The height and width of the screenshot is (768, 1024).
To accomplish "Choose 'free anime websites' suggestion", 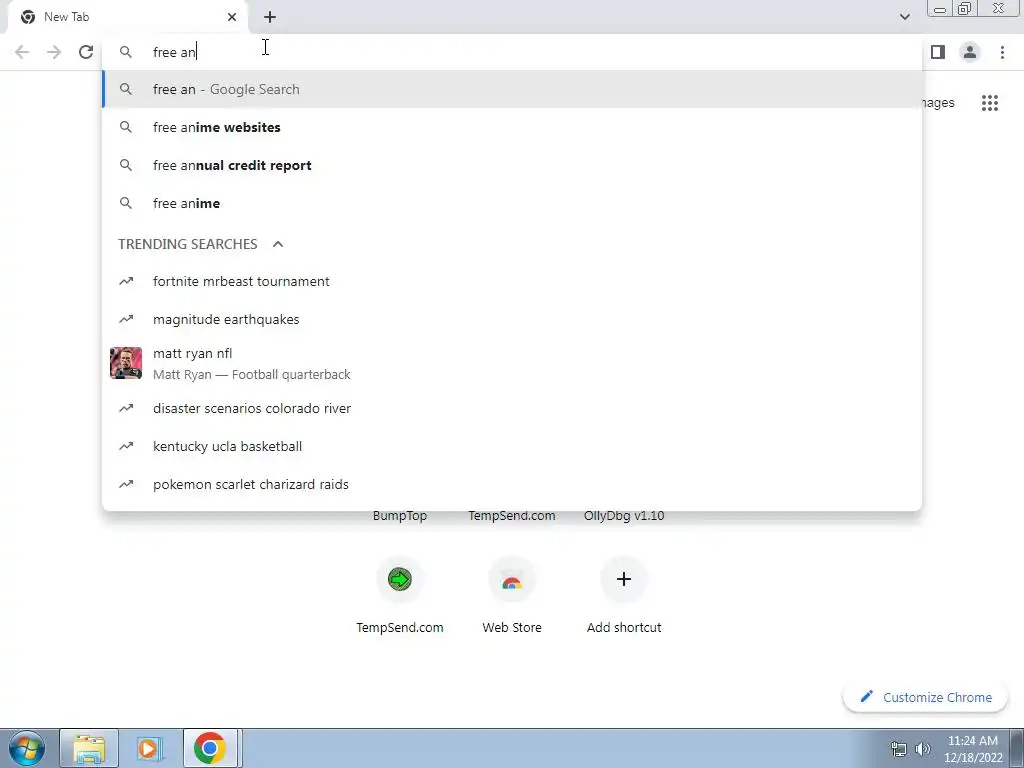I will click(512, 127).
